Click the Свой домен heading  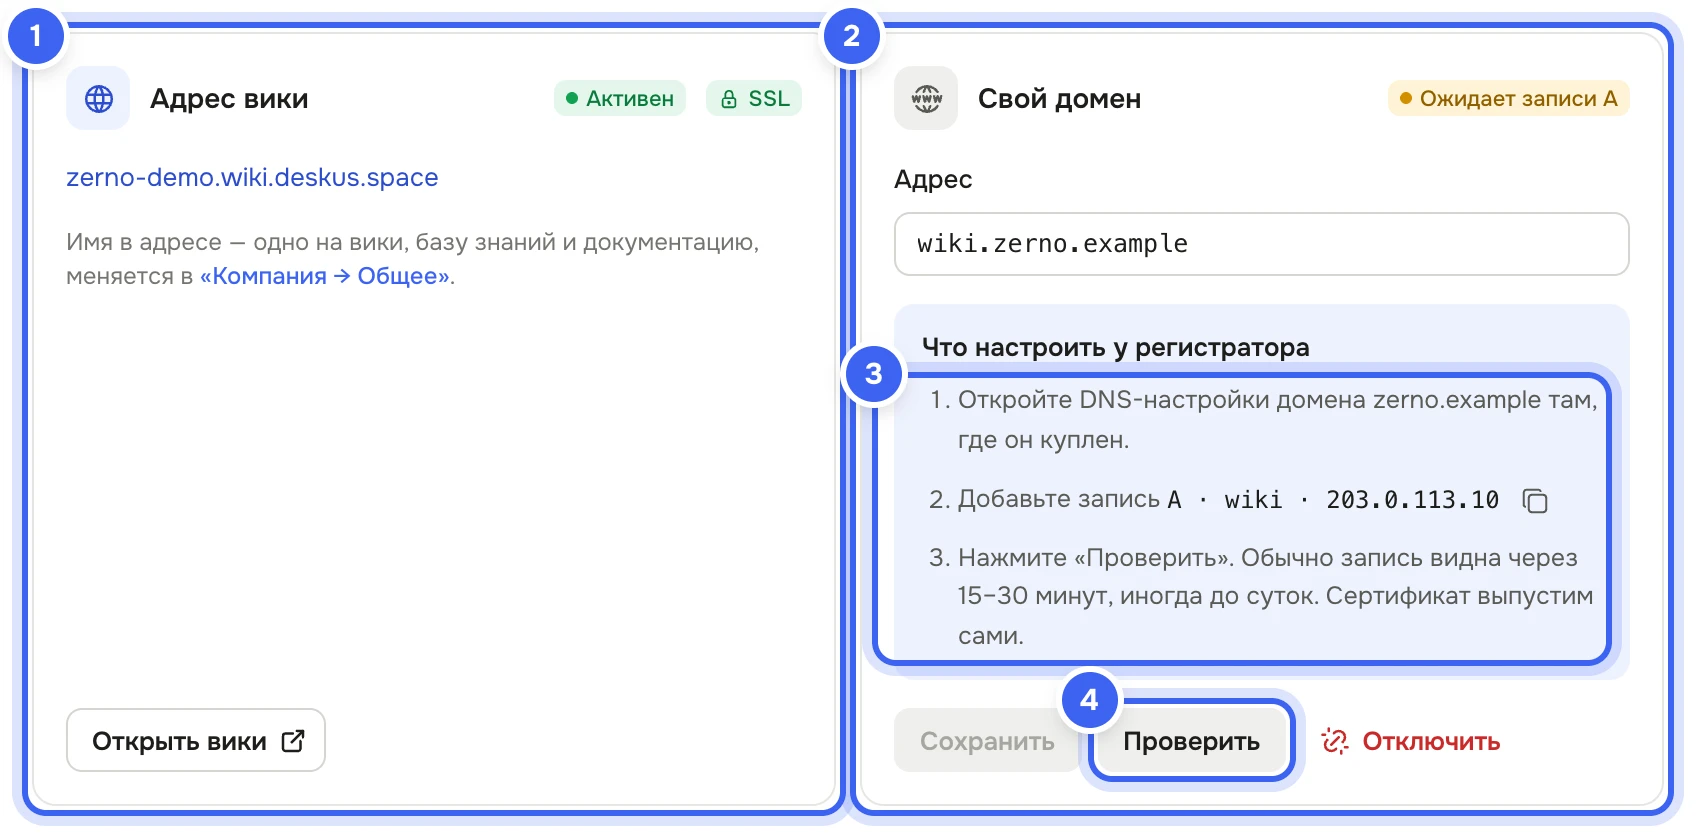pyautogui.click(x=1059, y=99)
